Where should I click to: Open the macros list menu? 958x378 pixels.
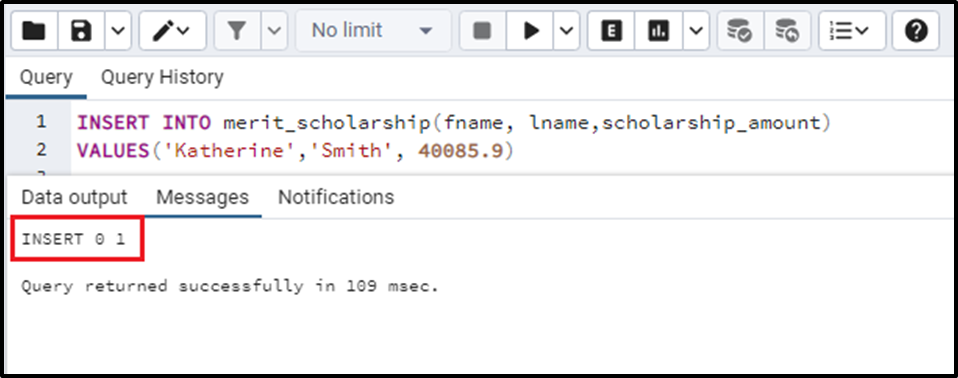click(852, 30)
